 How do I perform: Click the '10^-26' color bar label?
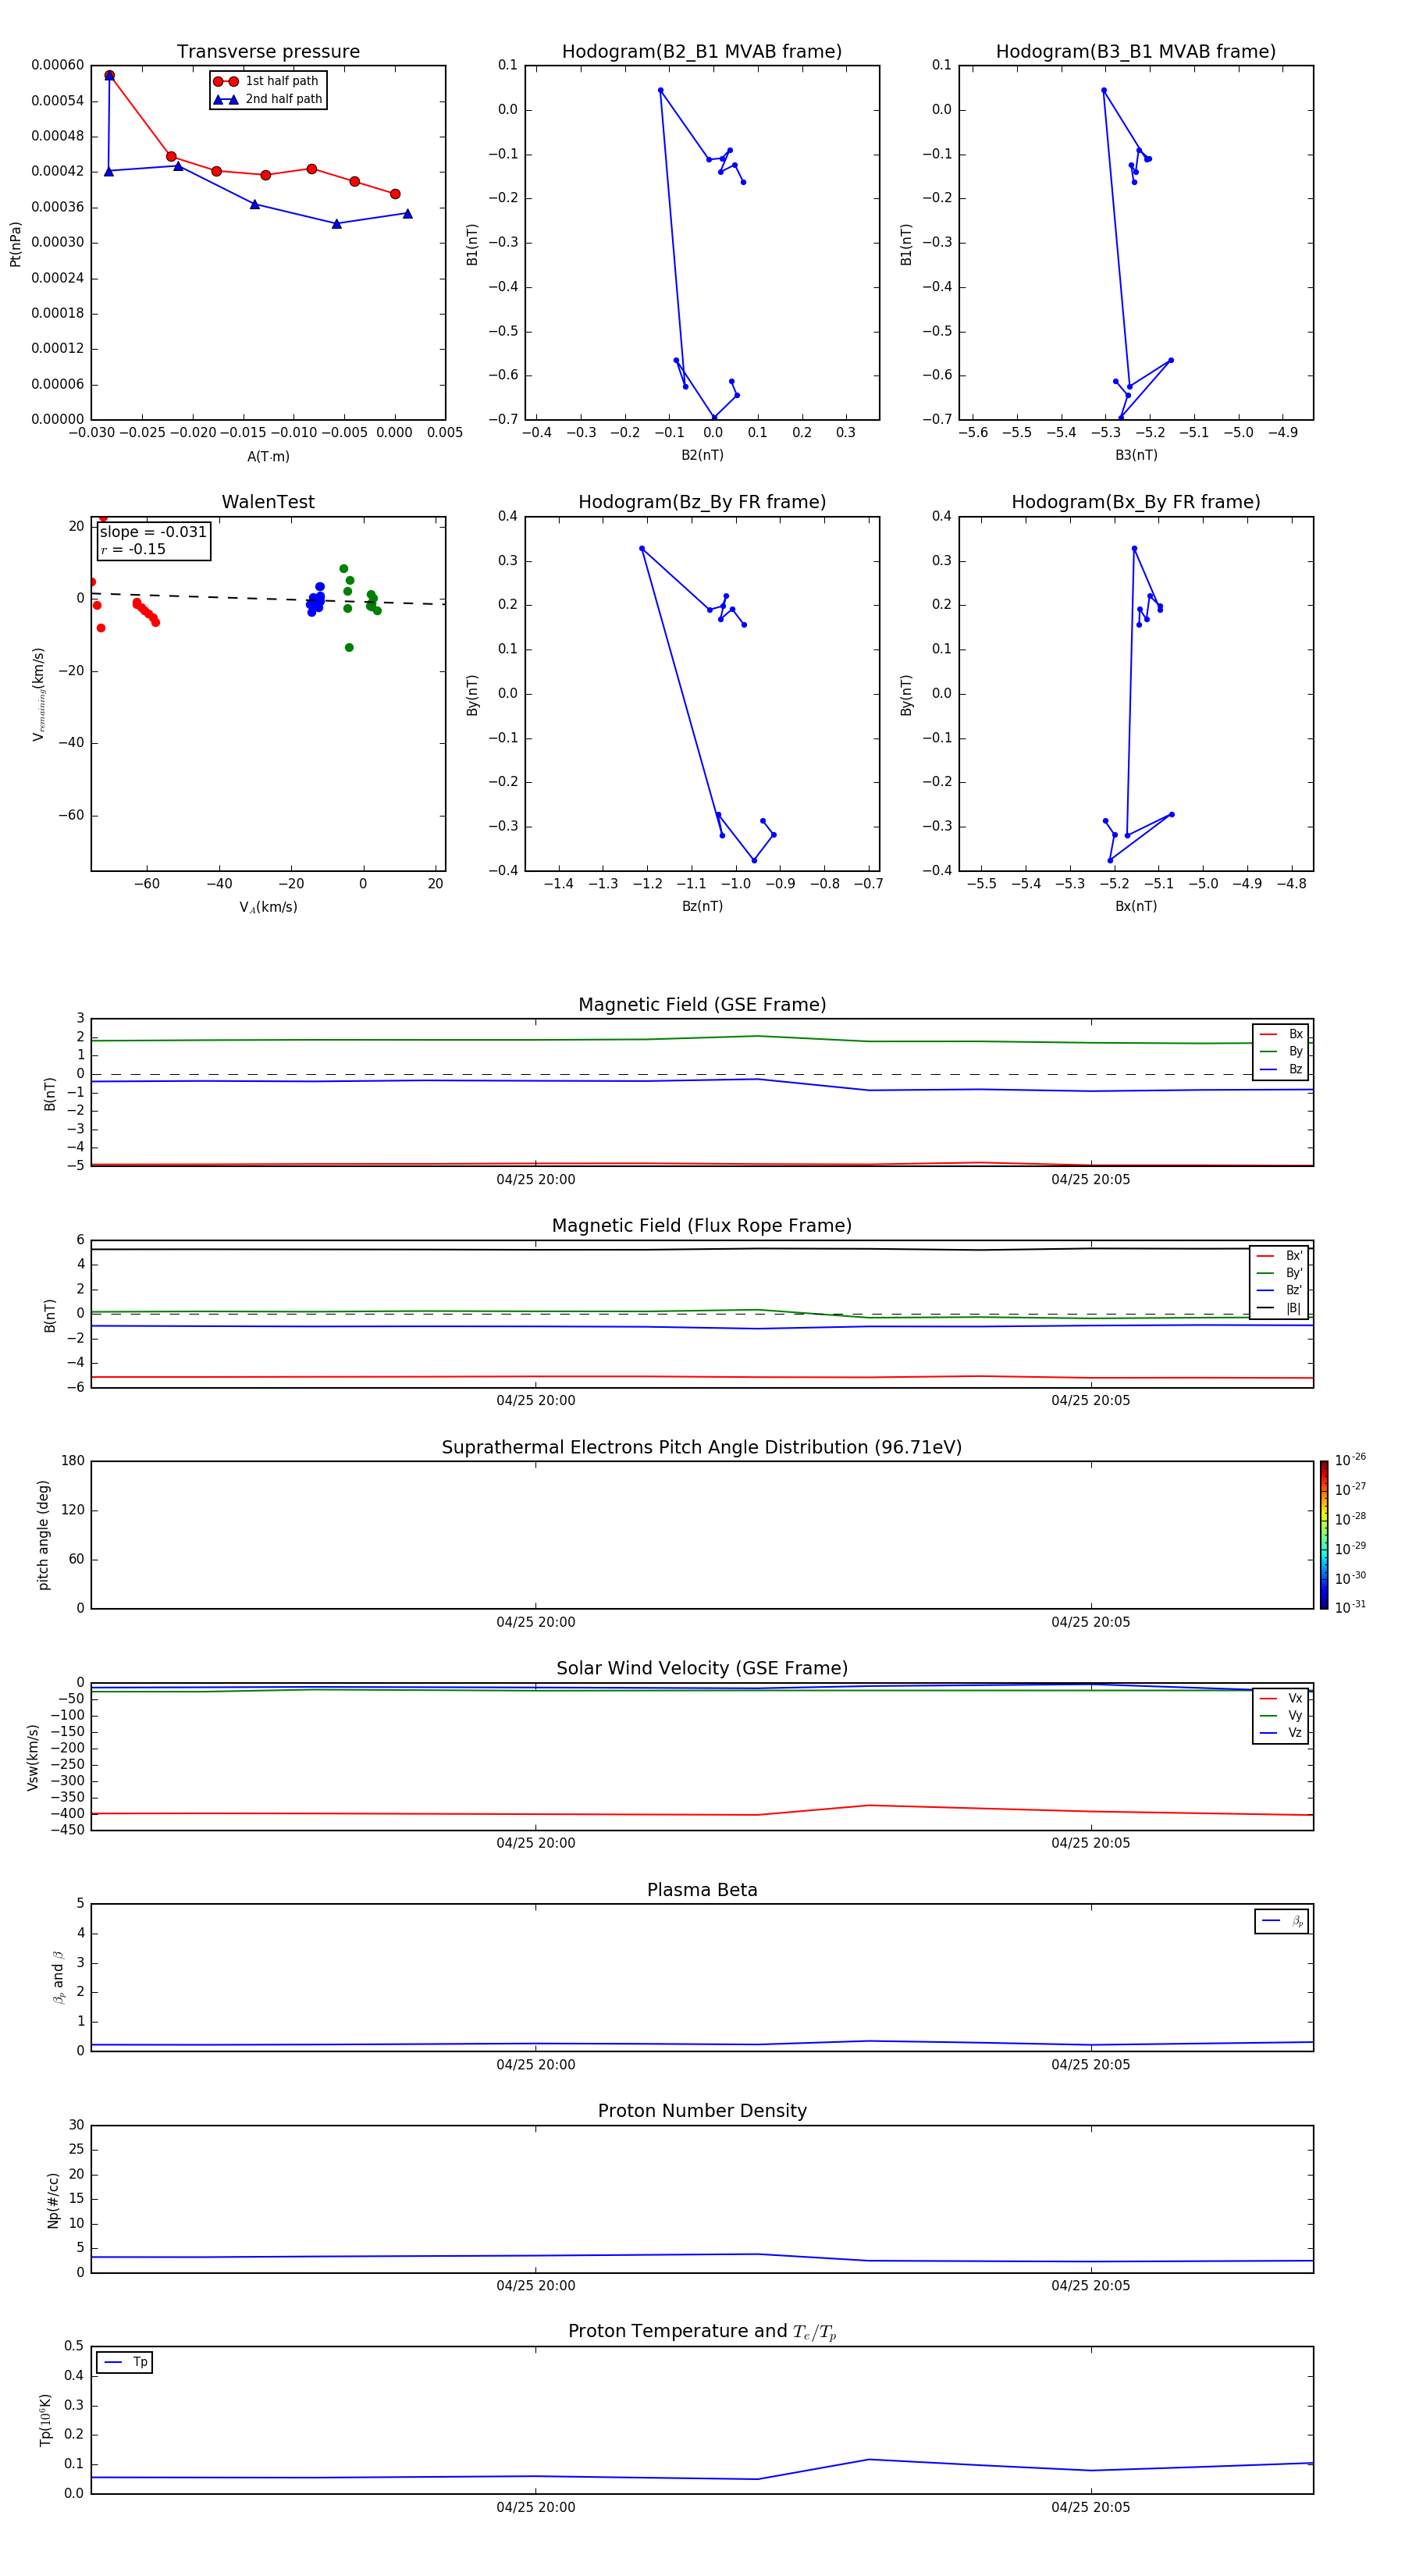point(1351,1460)
